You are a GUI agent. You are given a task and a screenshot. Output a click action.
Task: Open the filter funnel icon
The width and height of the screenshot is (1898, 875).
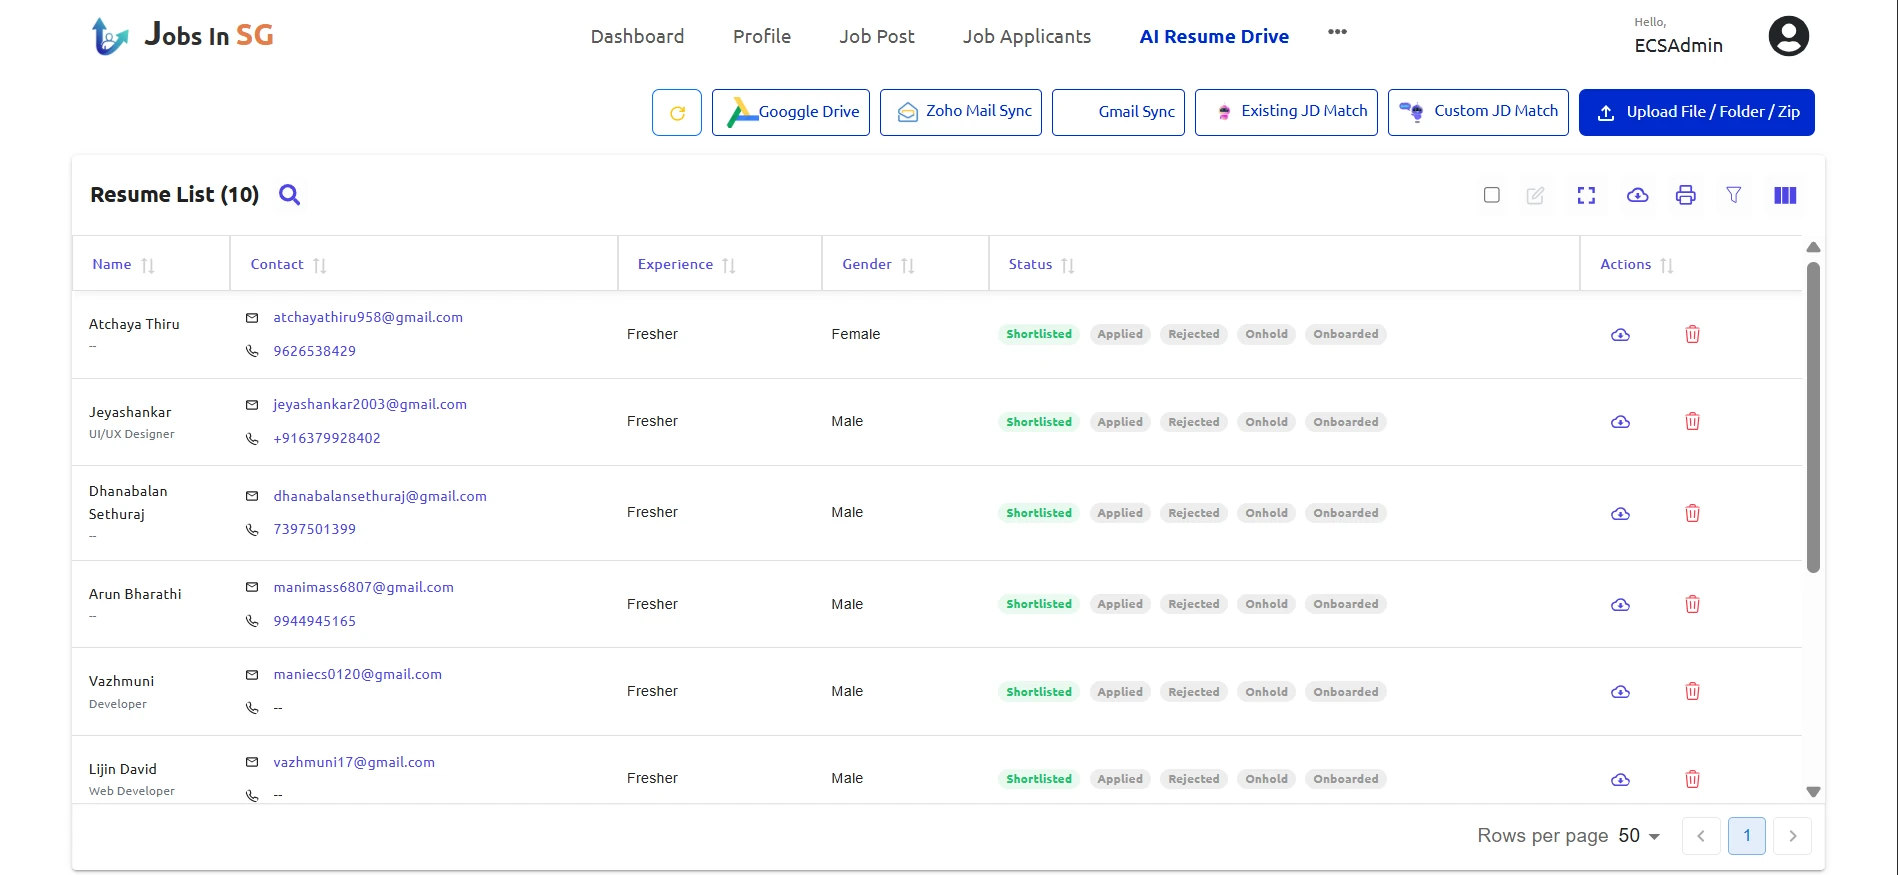pos(1734,196)
